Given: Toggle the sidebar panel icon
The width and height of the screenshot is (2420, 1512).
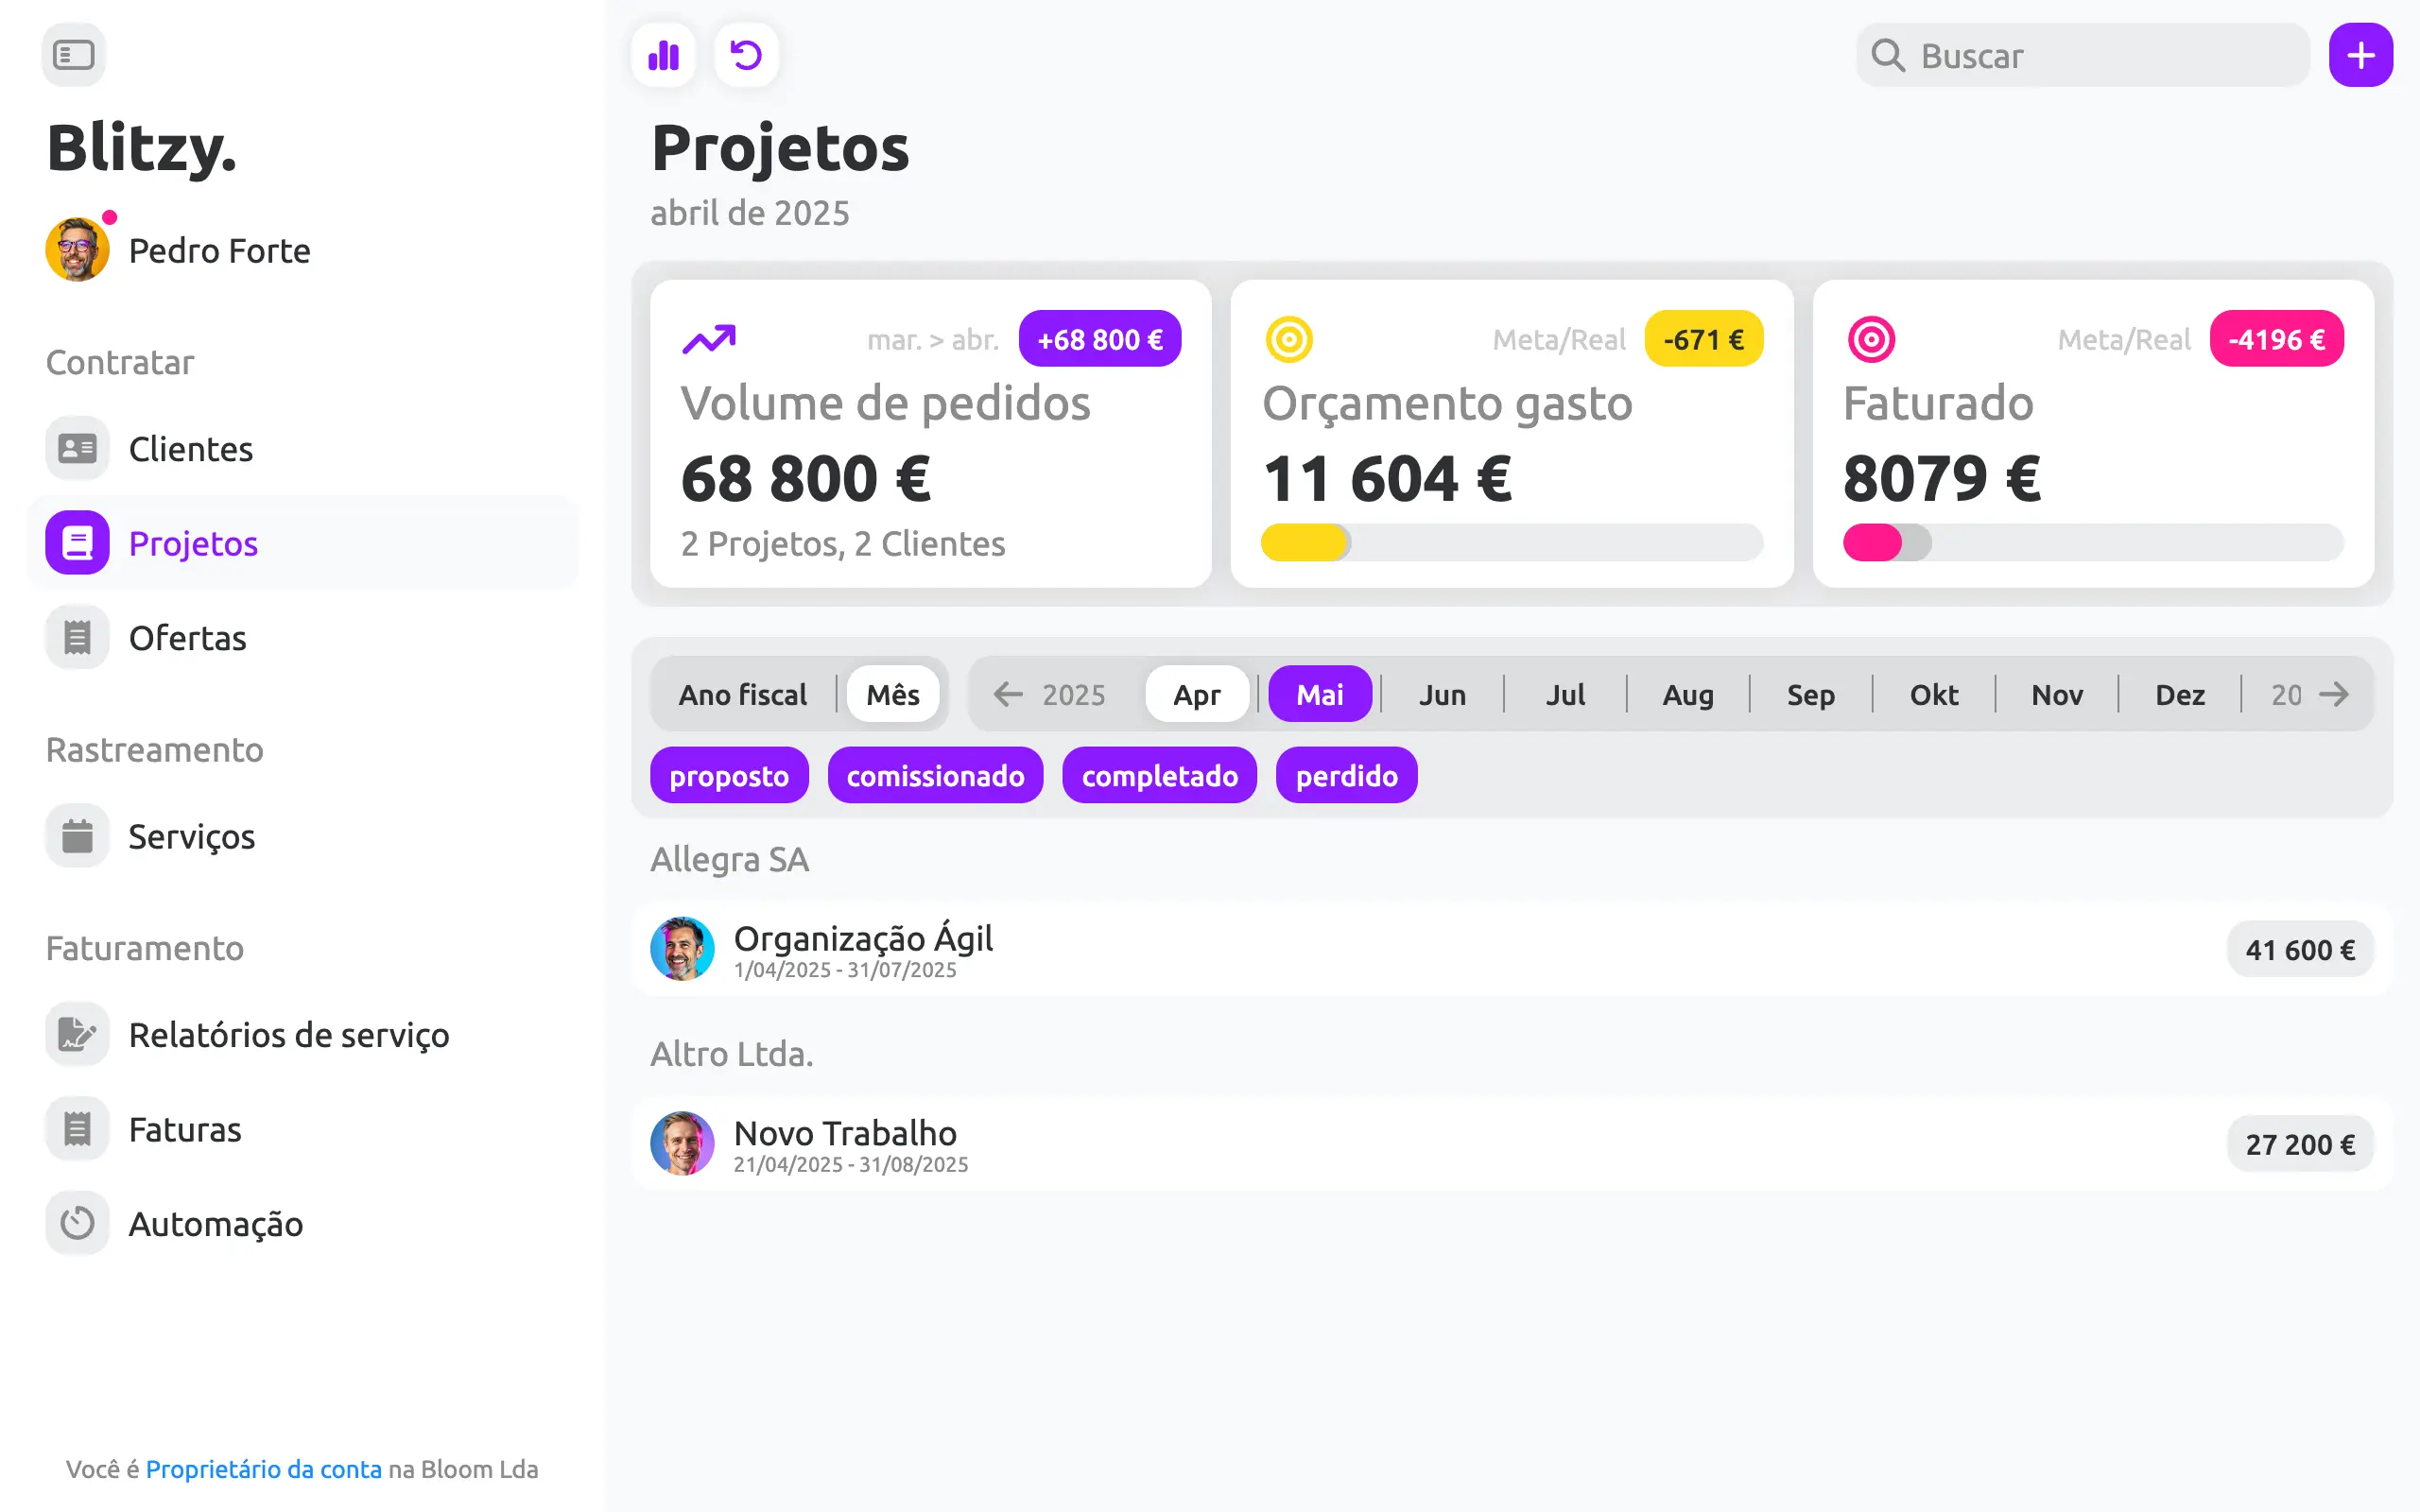Looking at the screenshot, I should pos(73,55).
